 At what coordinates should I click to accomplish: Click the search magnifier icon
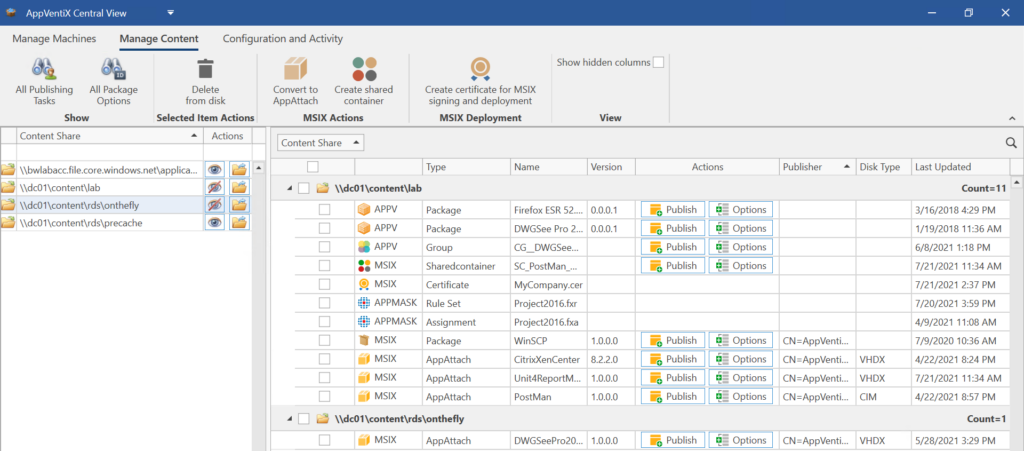1011,143
